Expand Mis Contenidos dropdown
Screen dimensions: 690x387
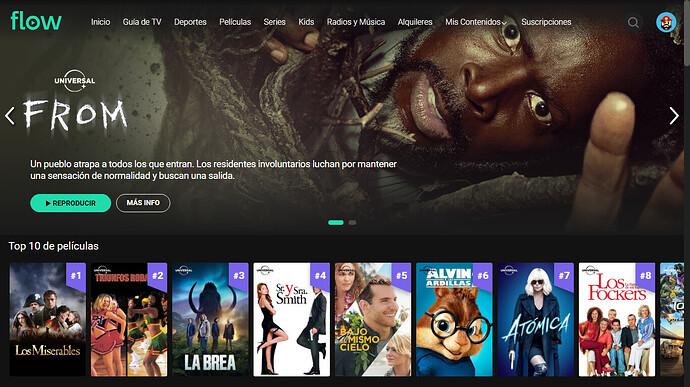(x=476, y=22)
